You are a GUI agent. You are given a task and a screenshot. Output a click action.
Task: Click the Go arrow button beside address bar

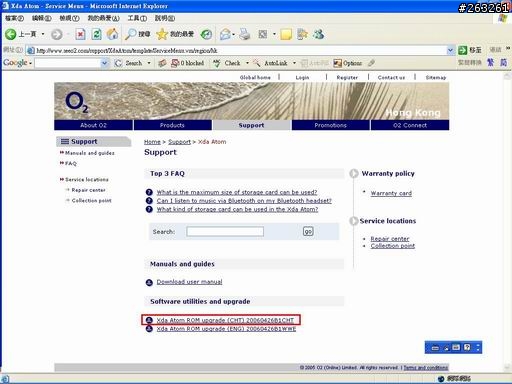(462, 50)
